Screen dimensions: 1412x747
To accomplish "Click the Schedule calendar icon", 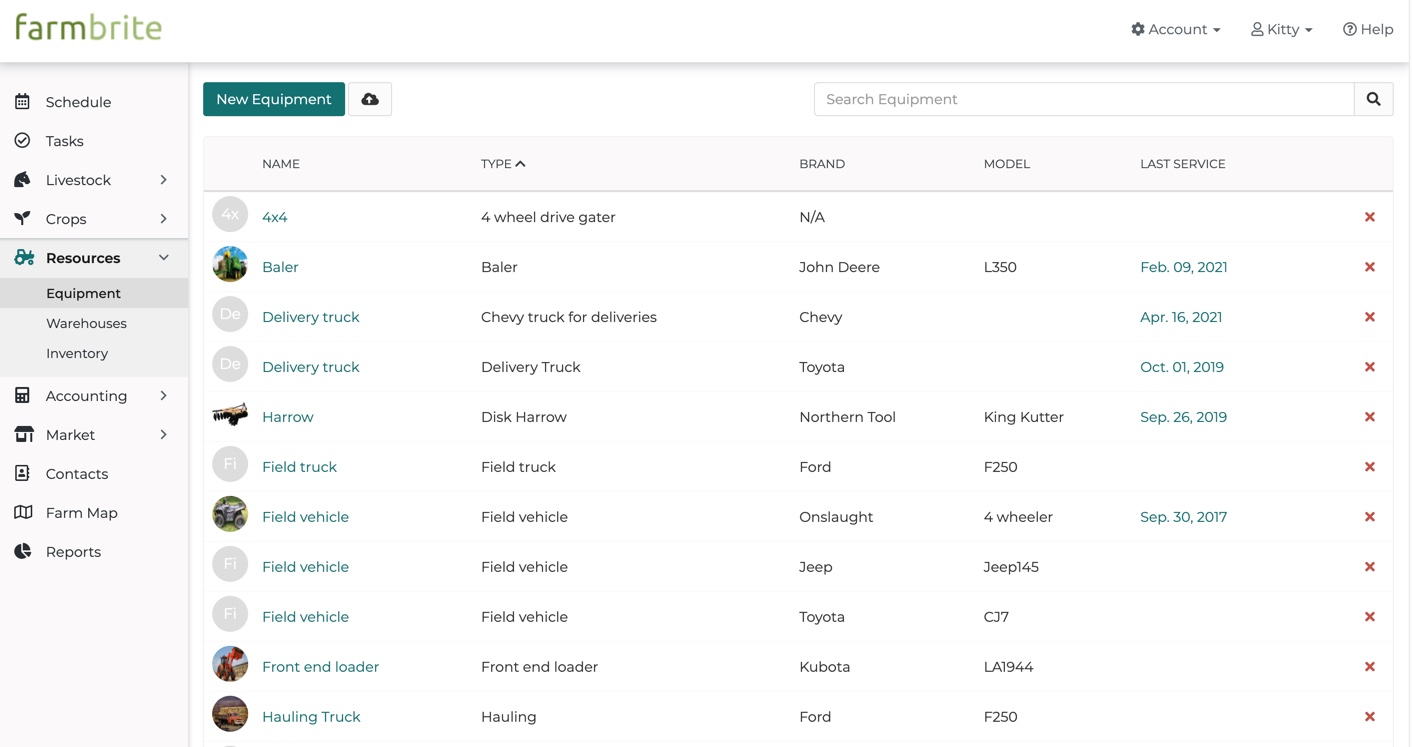I will tap(22, 102).
